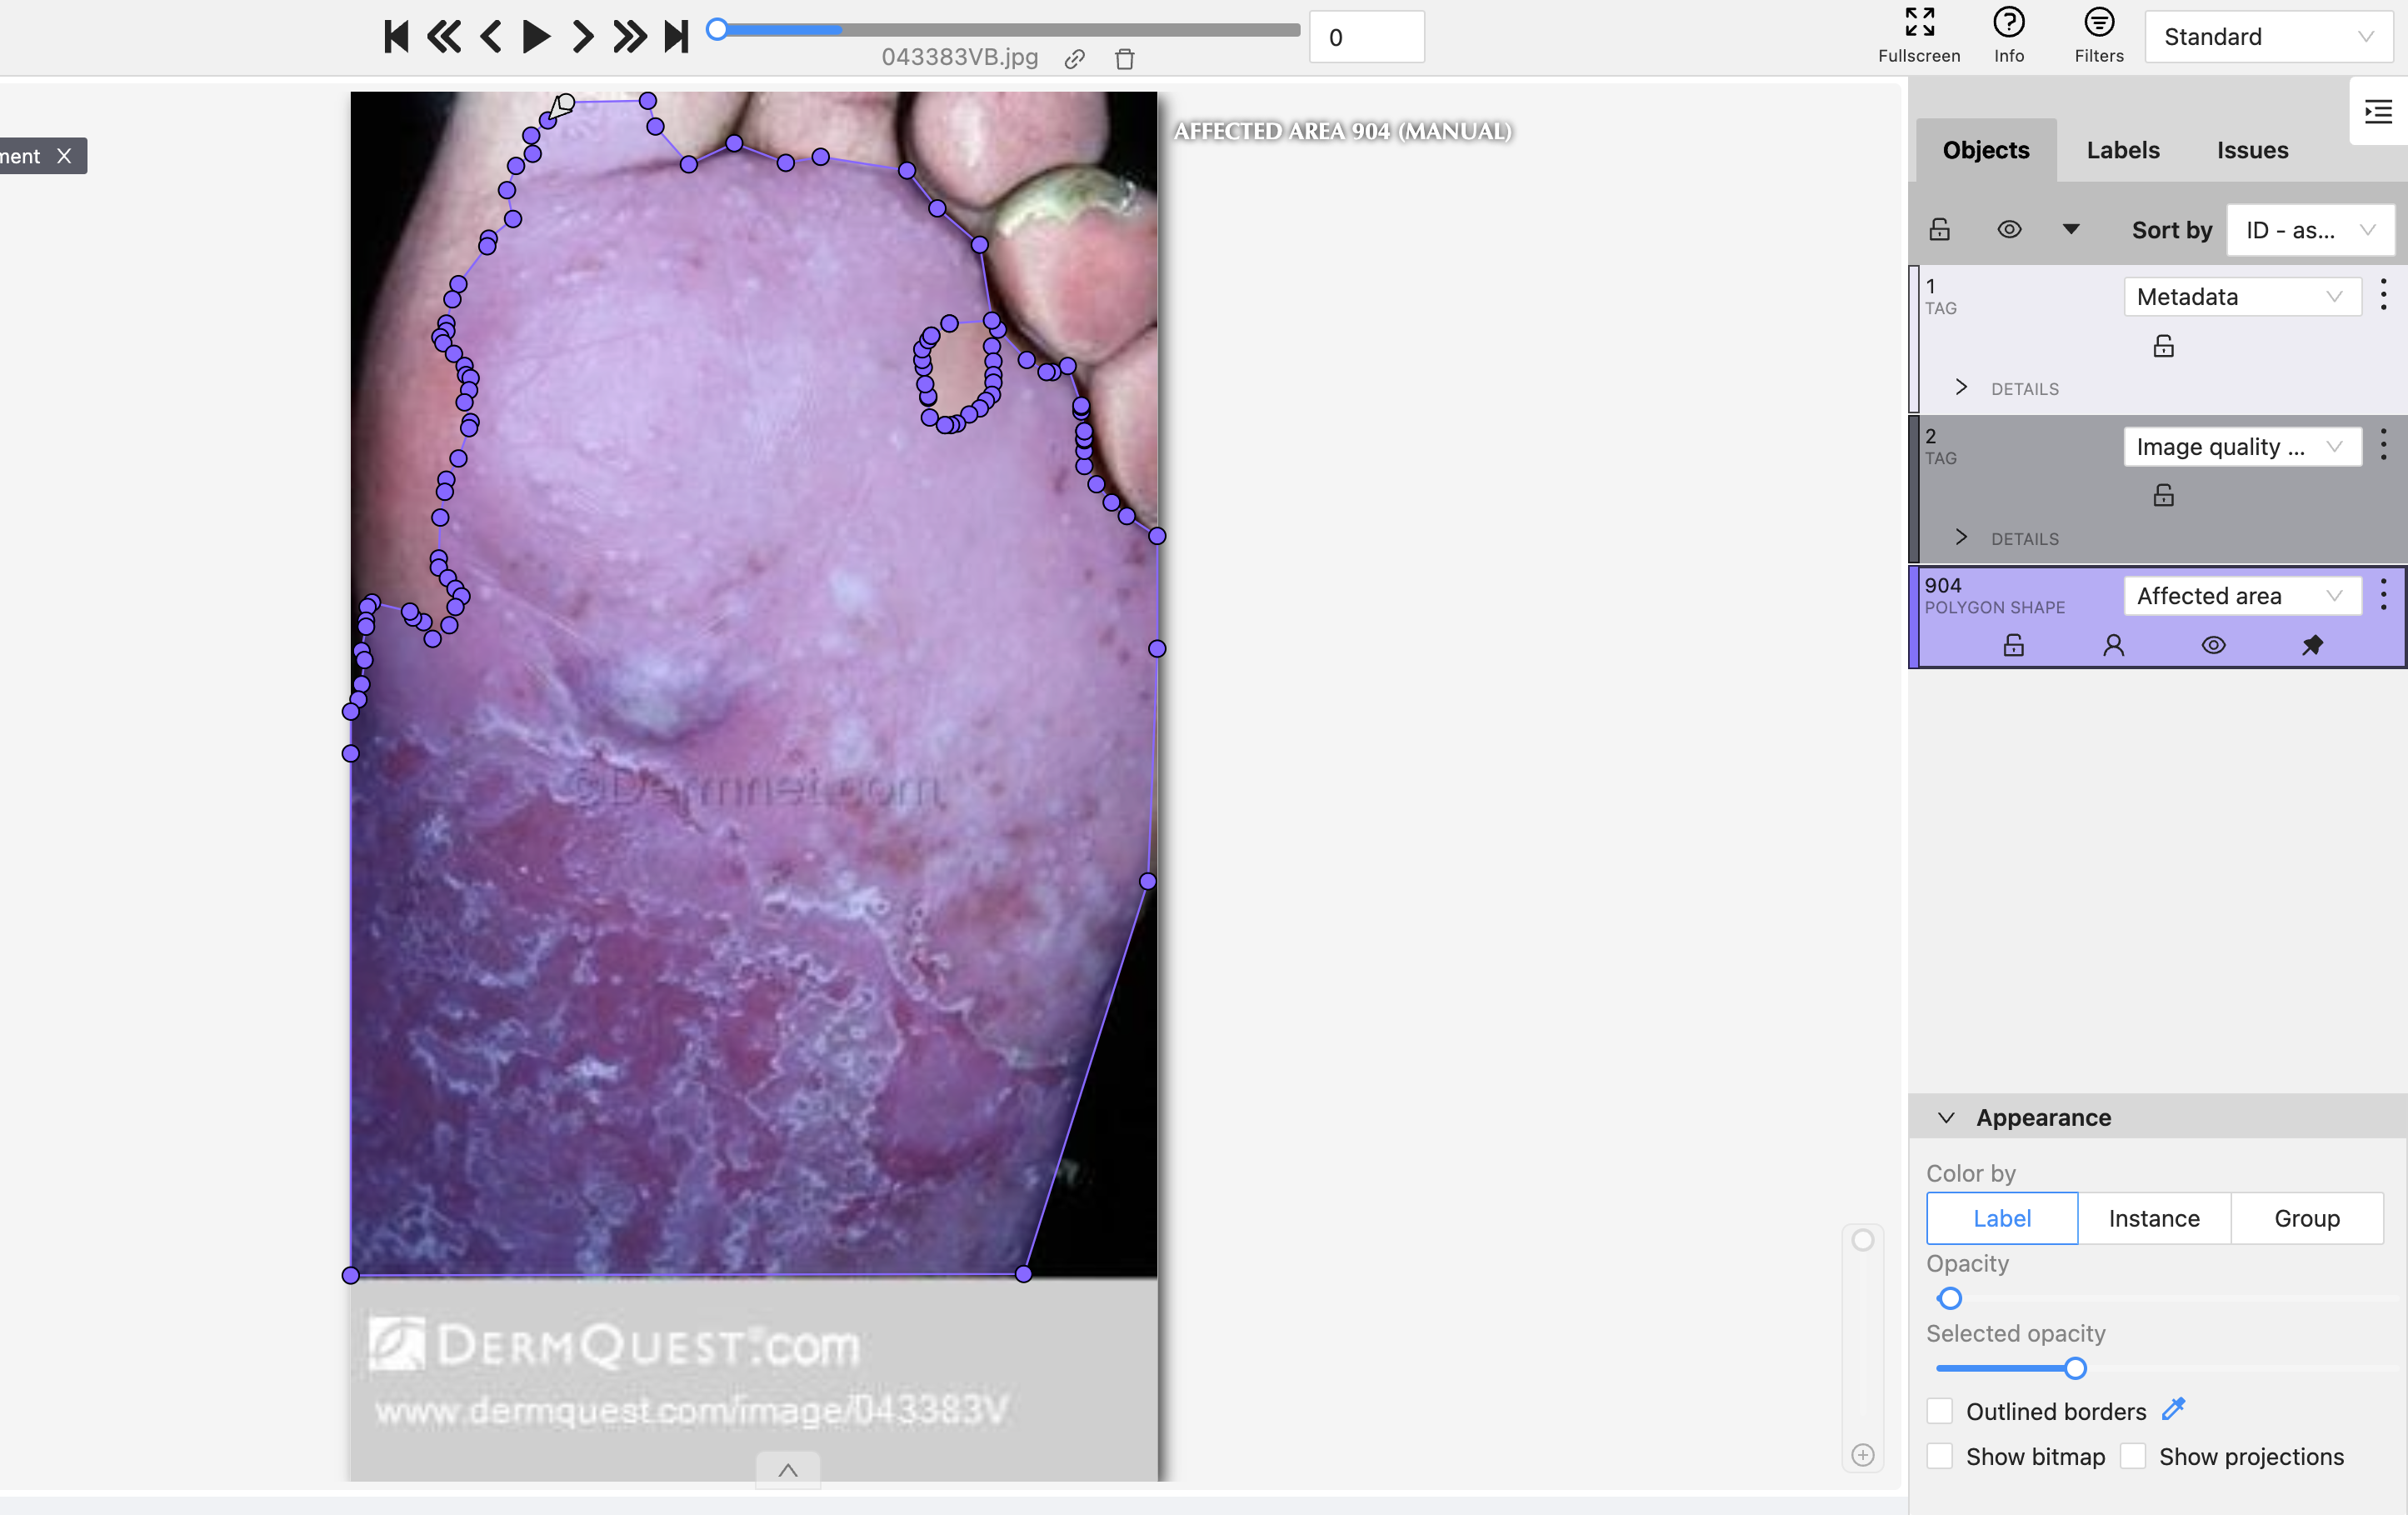Screen dimensions: 2408x1515
Task: Click the delete frame trash icon
Action: click(1124, 59)
